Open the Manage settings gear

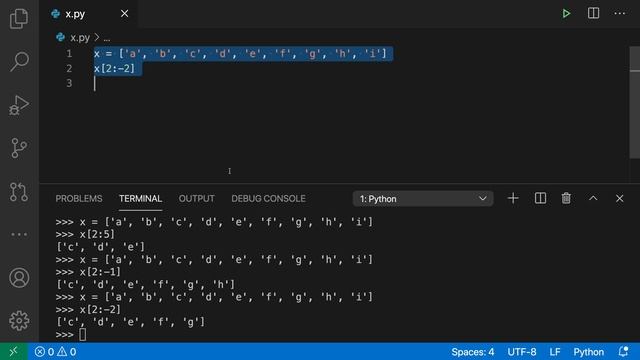[x=19, y=321]
